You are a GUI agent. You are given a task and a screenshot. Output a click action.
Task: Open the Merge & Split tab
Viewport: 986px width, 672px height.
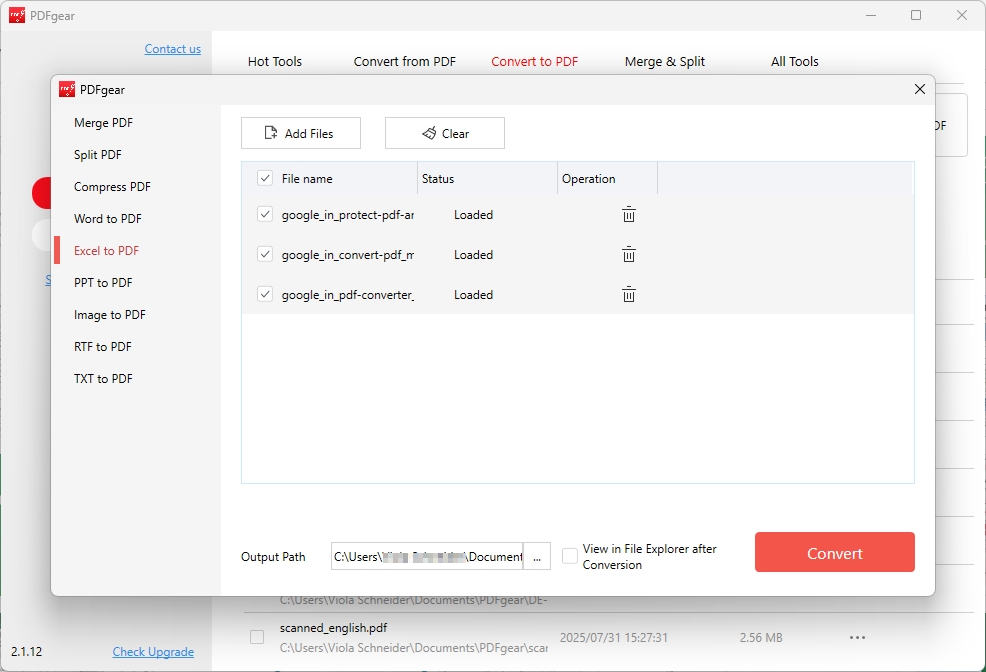664,61
